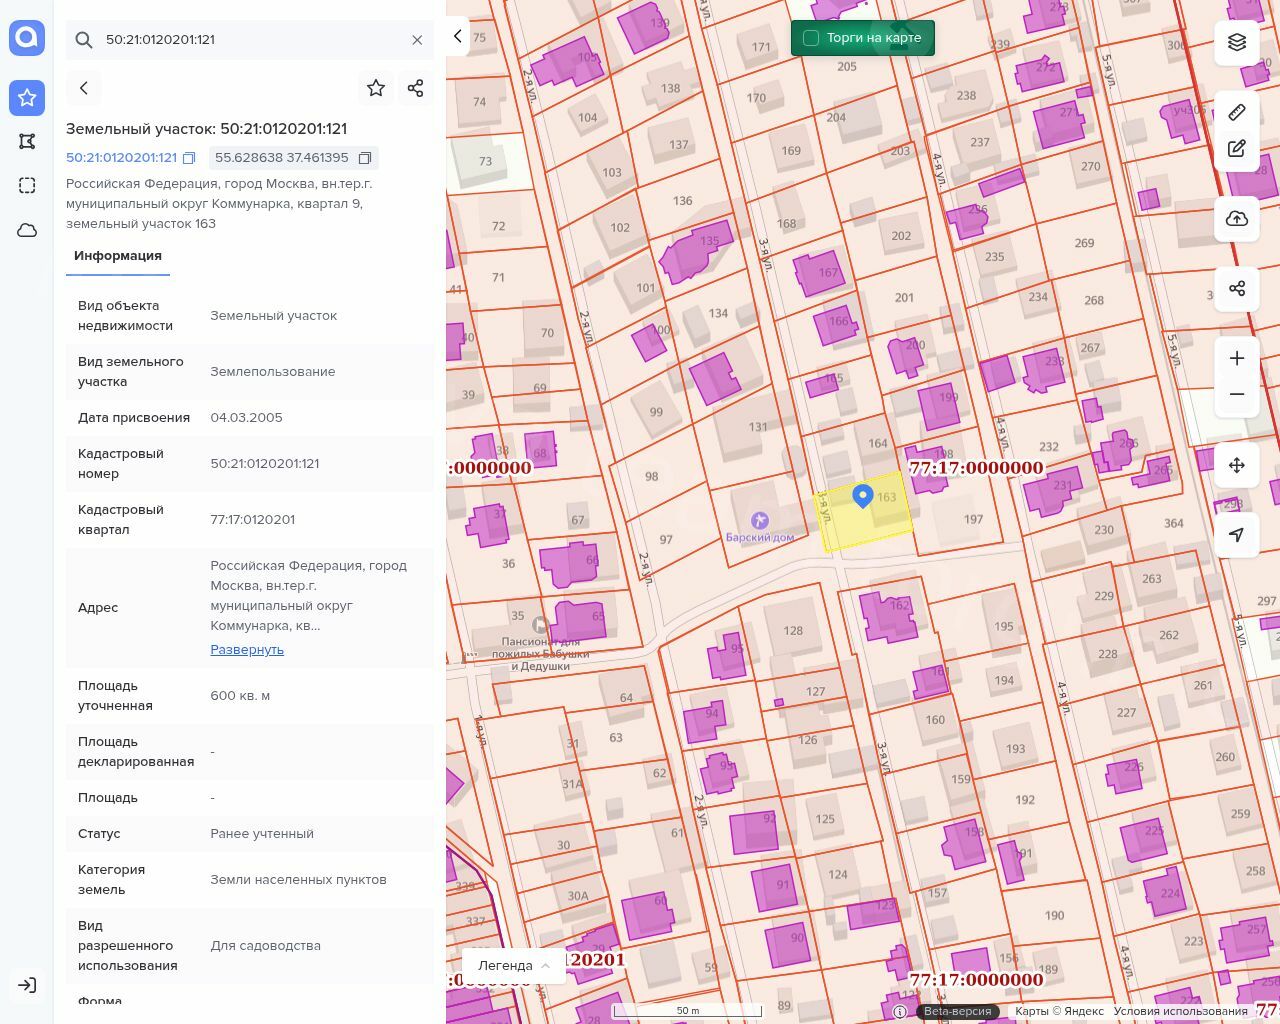1280x1024 pixels.
Task: Switch to the Информация tab
Action: coord(118,256)
